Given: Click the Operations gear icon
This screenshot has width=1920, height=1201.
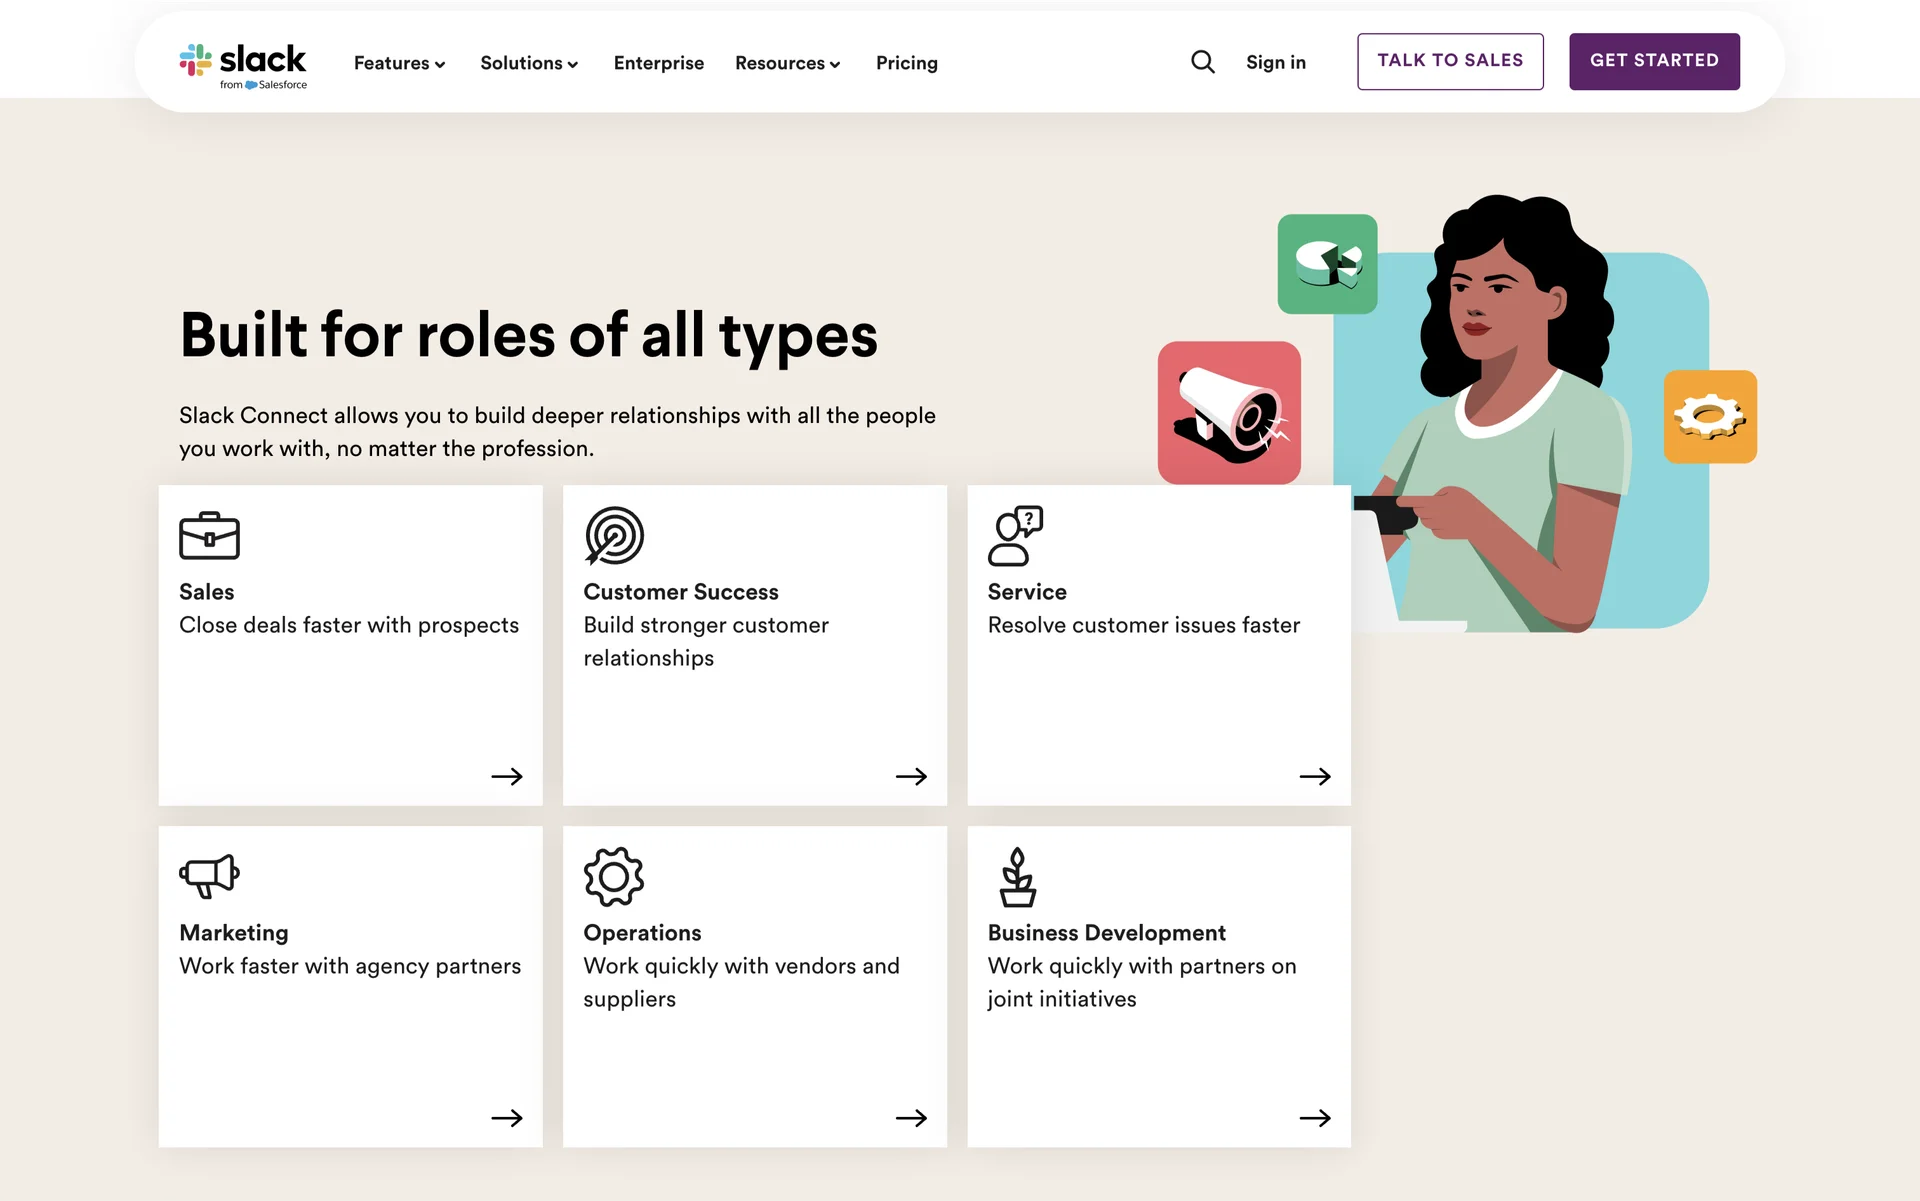Looking at the screenshot, I should click(613, 877).
